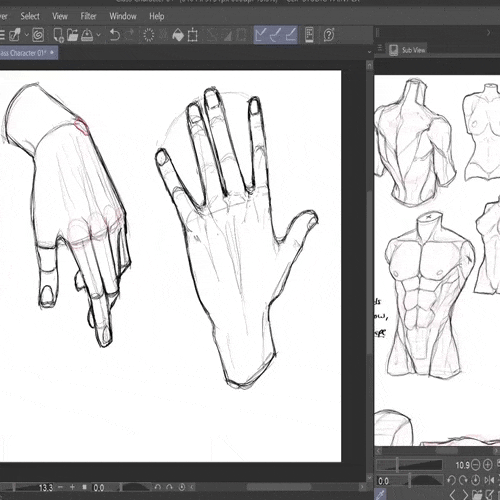Rotate Sub View left
Viewport: 500px width, 500px height.
click(451, 480)
